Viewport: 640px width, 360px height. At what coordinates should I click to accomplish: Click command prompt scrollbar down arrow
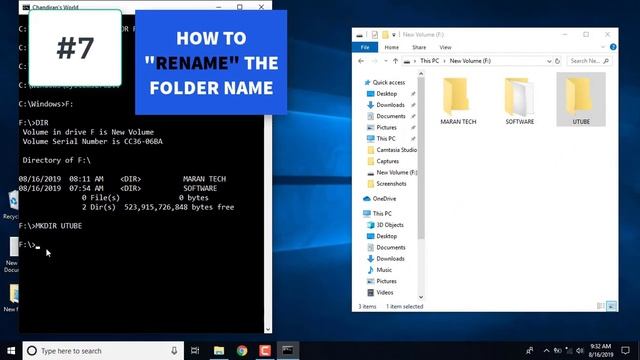268,329
